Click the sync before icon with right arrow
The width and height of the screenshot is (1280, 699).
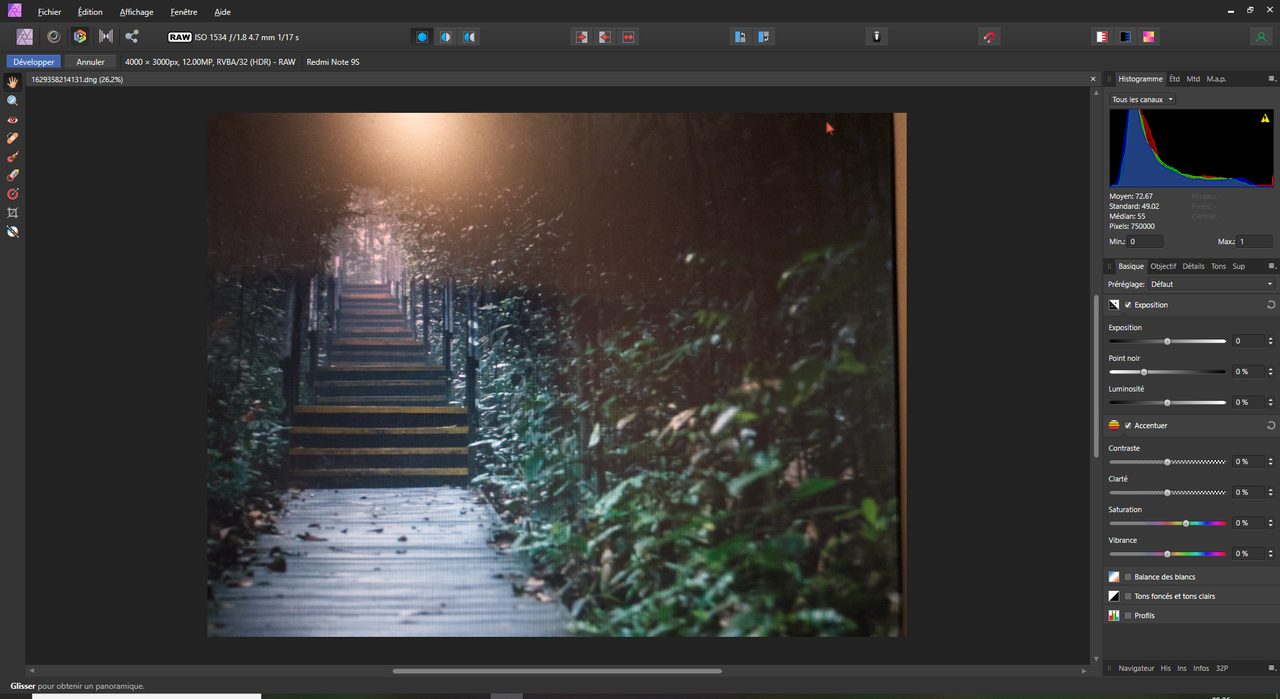(581, 37)
